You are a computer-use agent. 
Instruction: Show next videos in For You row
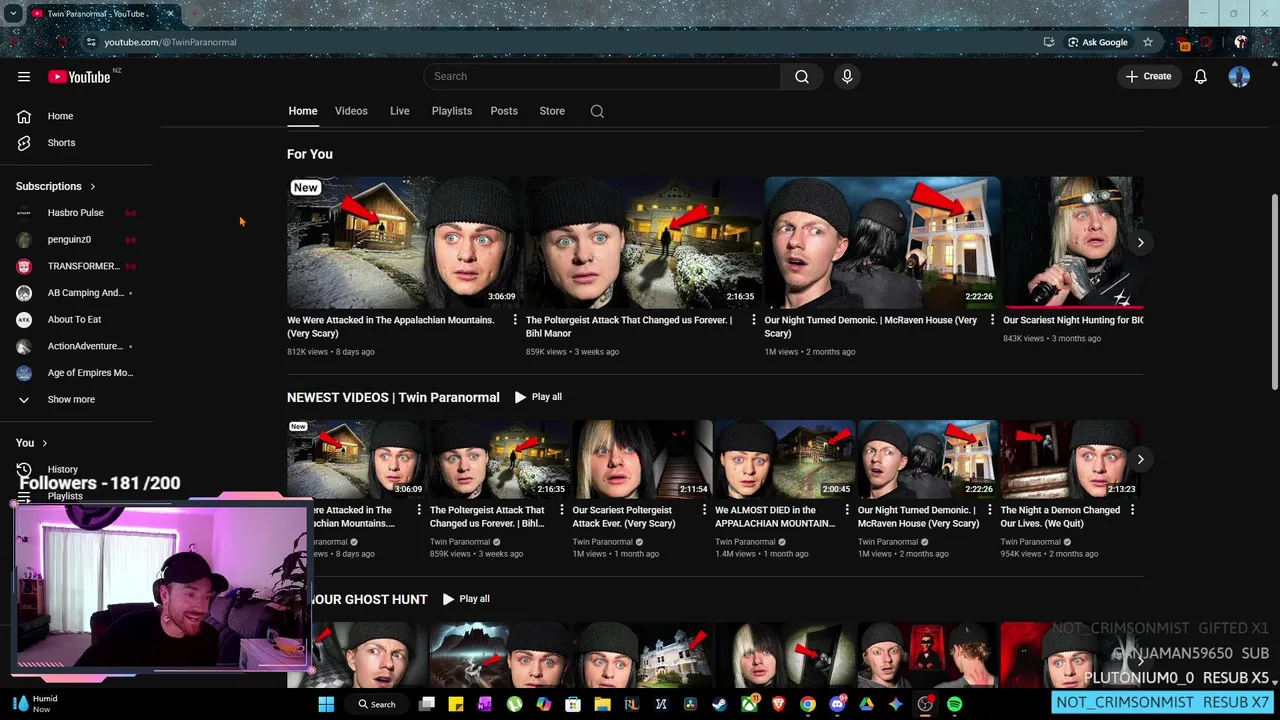click(x=1140, y=243)
